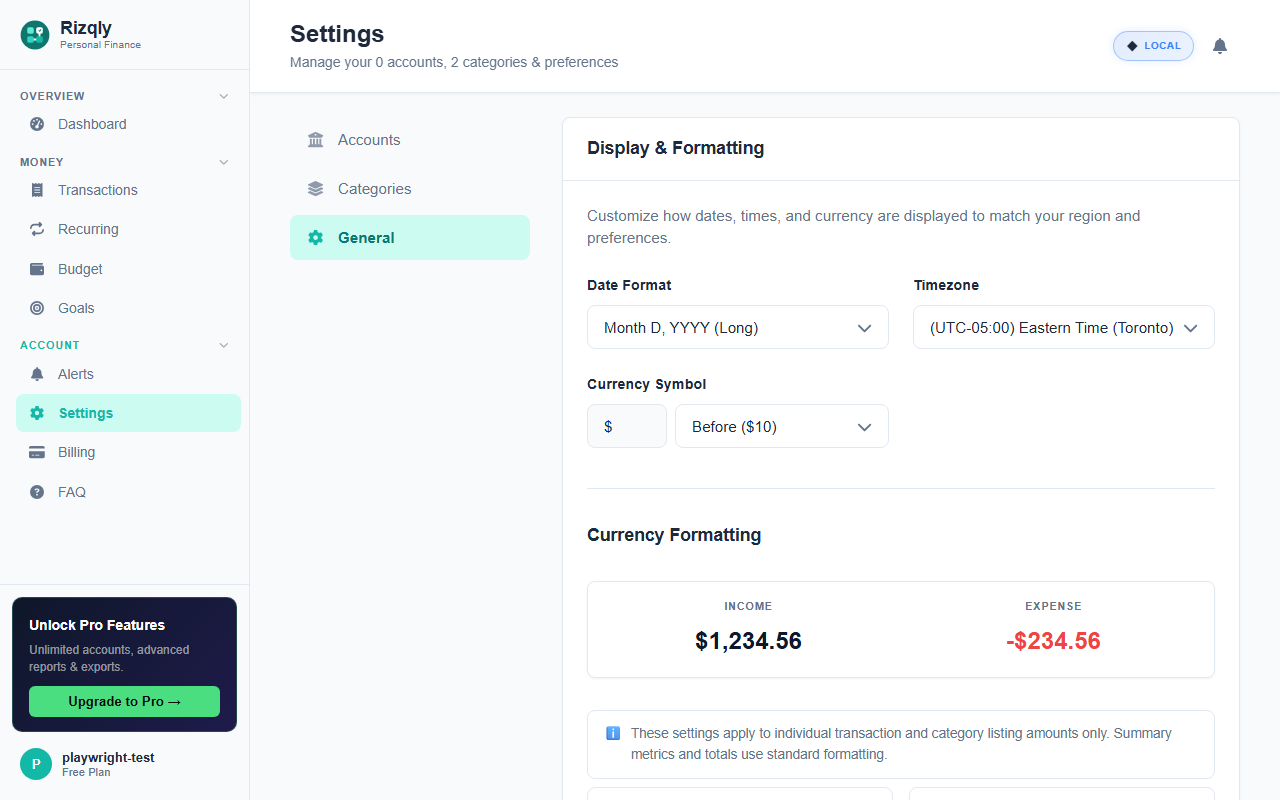This screenshot has height=800, width=1280.
Task: Open Dashboard via its gauge icon
Action: (37, 124)
